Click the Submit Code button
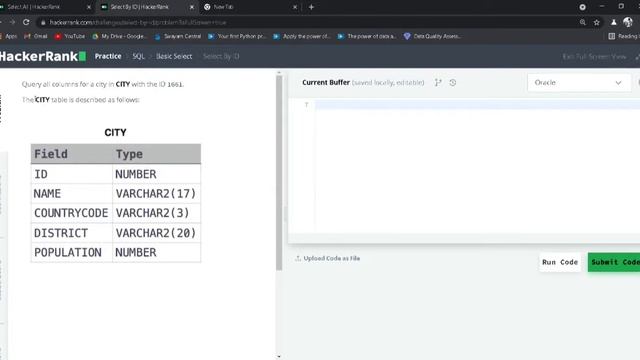The image size is (640, 360). pos(614,262)
